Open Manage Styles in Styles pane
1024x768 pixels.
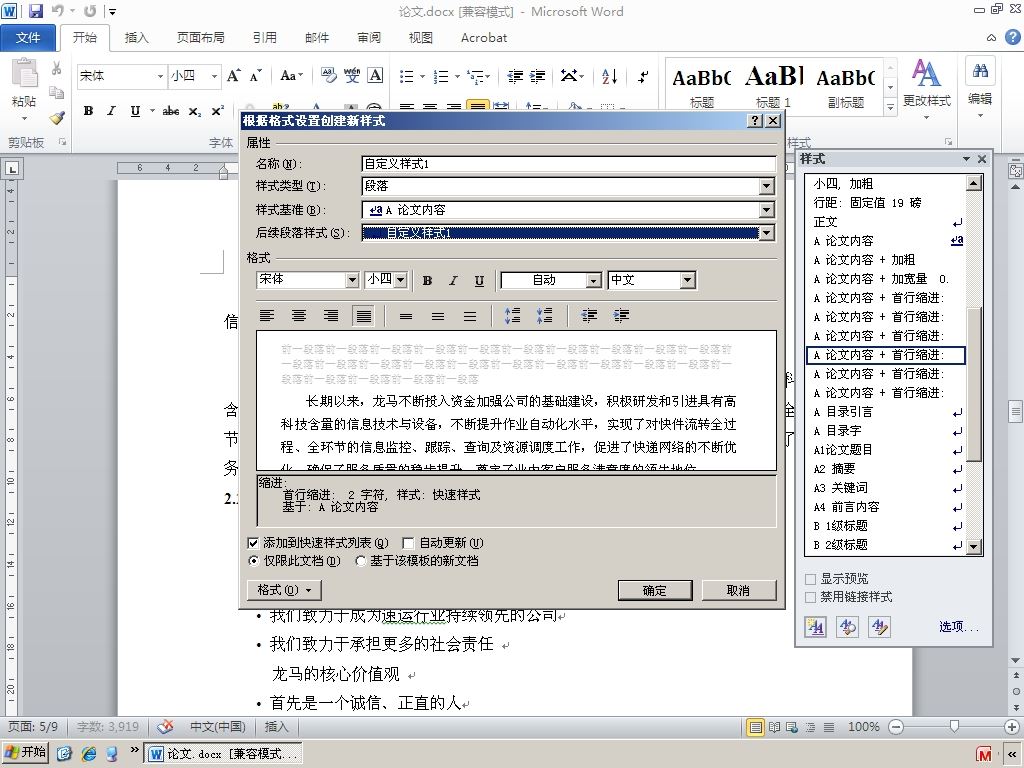[880, 627]
